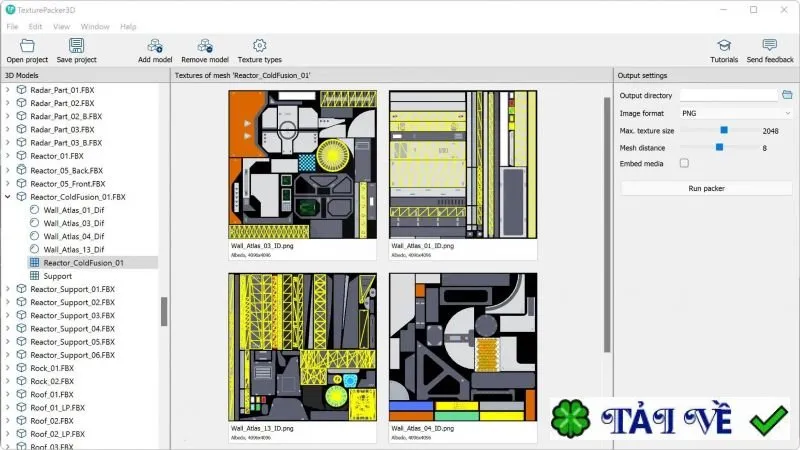Select the Wall_Atlas_03_ID.png texture thumbnail
Image resolution: width=800 pixels, height=450 pixels.
coord(303,164)
